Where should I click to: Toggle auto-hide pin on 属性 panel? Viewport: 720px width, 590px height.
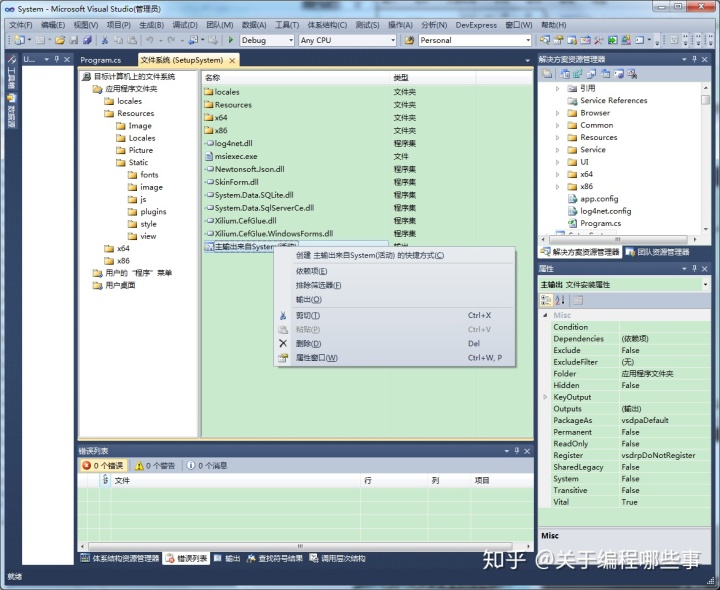pyautogui.click(x=694, y=269)
